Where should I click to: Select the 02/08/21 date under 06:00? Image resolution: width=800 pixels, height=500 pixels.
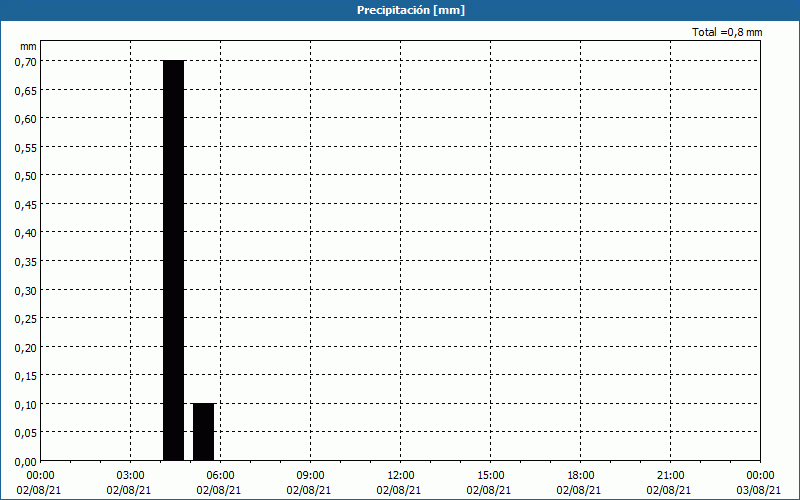pos(219,490)
